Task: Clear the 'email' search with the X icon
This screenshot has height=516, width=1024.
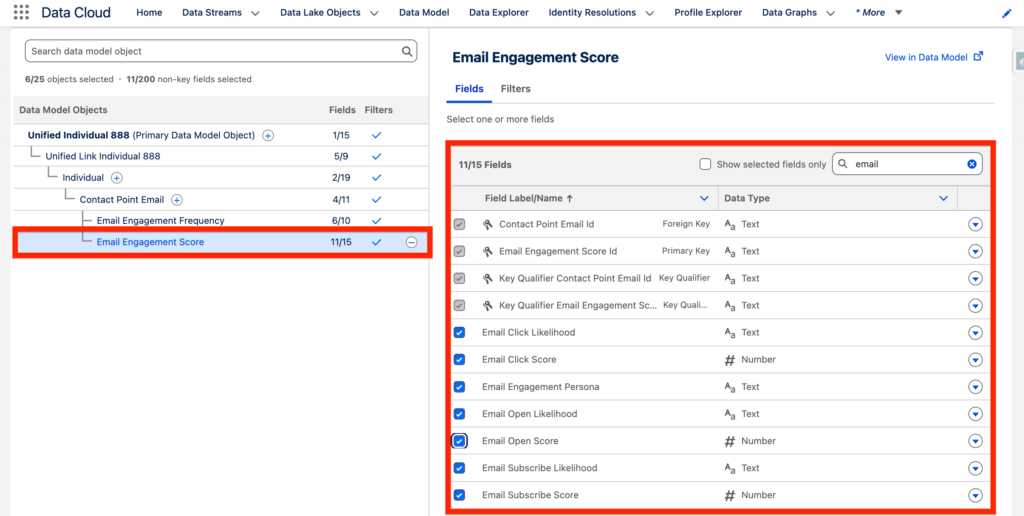Action: pyautogui.click(x=971, y=164)
